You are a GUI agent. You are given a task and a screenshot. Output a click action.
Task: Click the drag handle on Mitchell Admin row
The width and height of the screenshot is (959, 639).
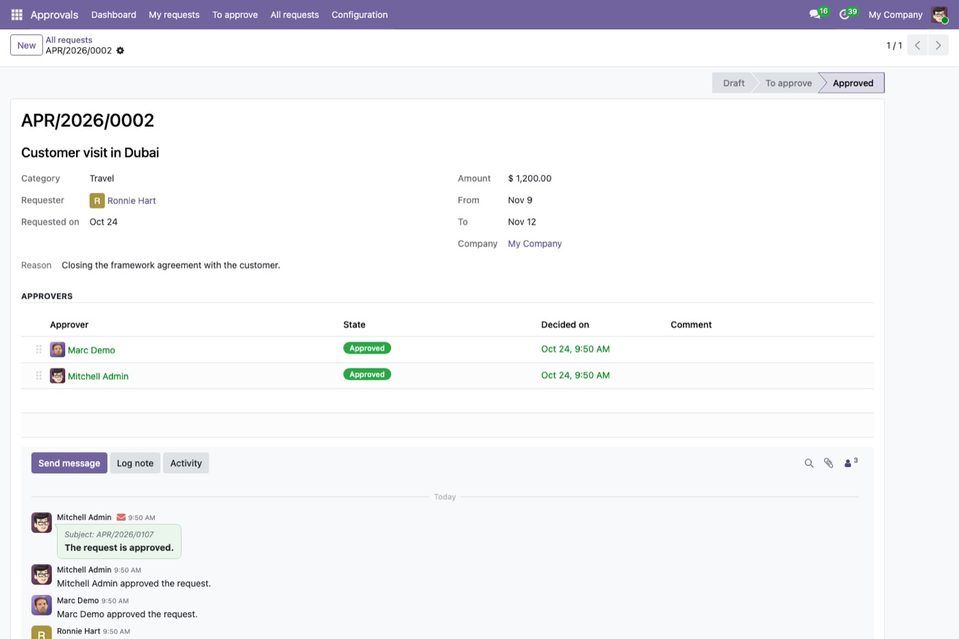39,376
